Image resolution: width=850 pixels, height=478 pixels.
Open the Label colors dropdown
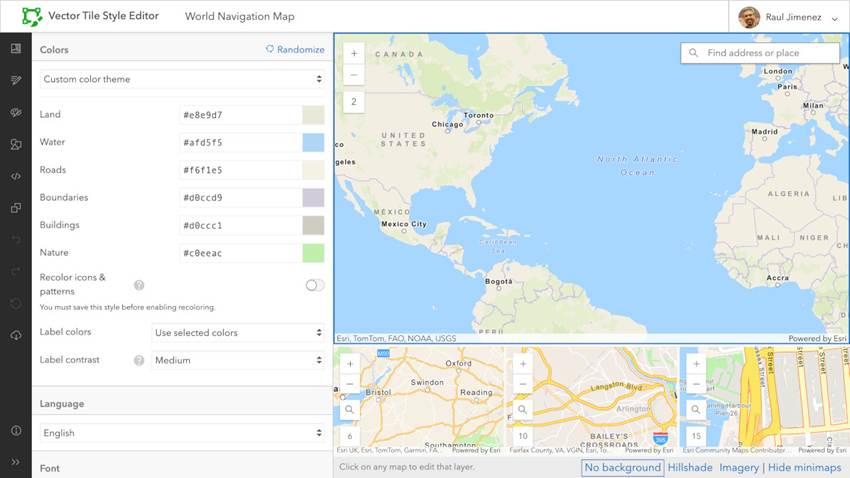click(x=239, y=333)
